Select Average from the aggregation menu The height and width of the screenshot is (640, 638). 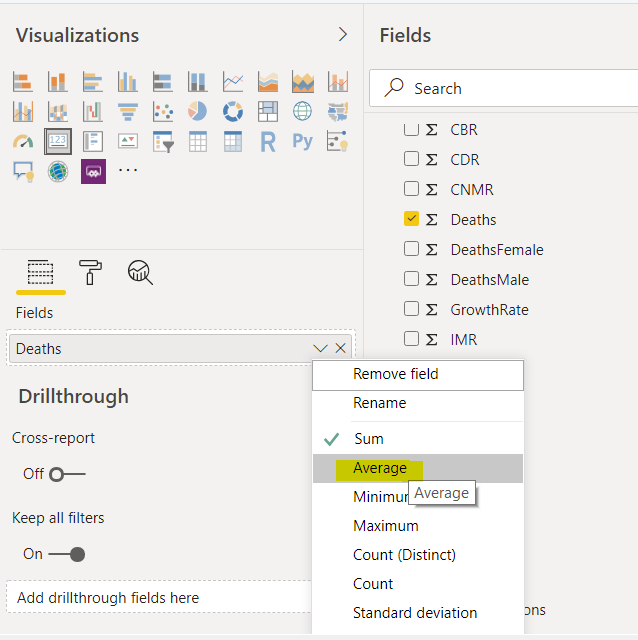[380, 468]
